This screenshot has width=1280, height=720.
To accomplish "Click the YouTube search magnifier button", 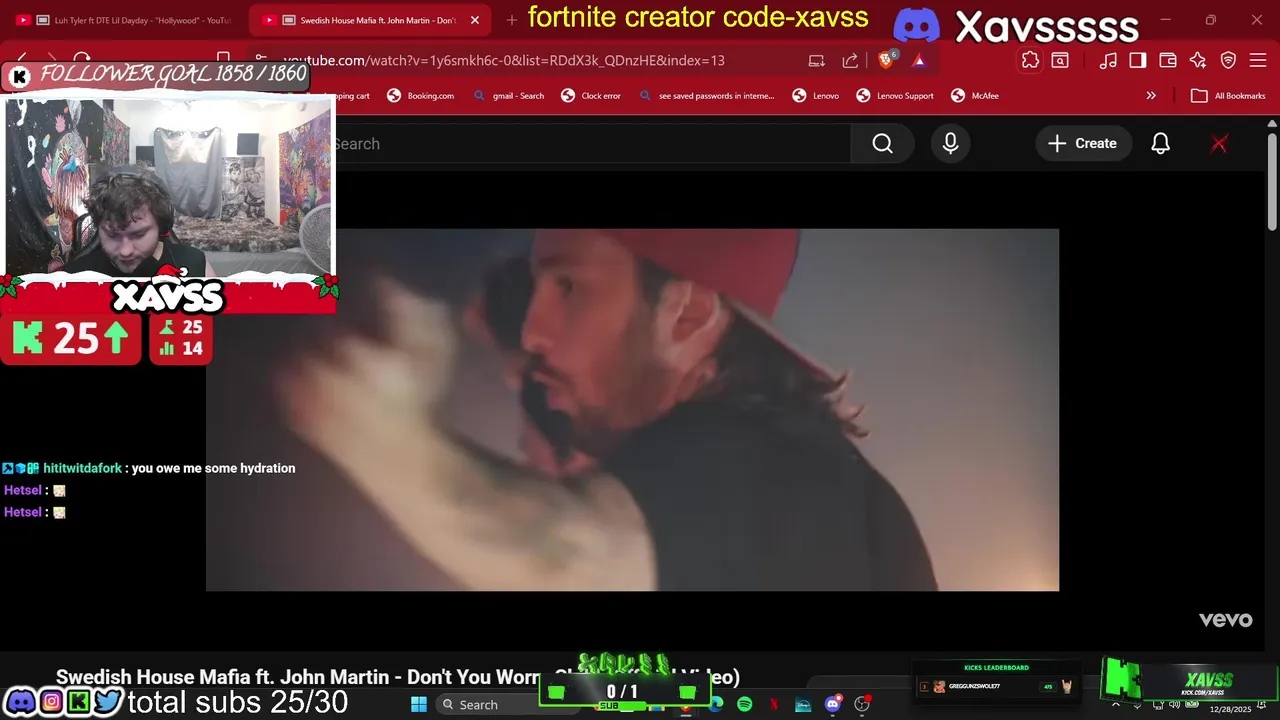I will pos(882,144).
